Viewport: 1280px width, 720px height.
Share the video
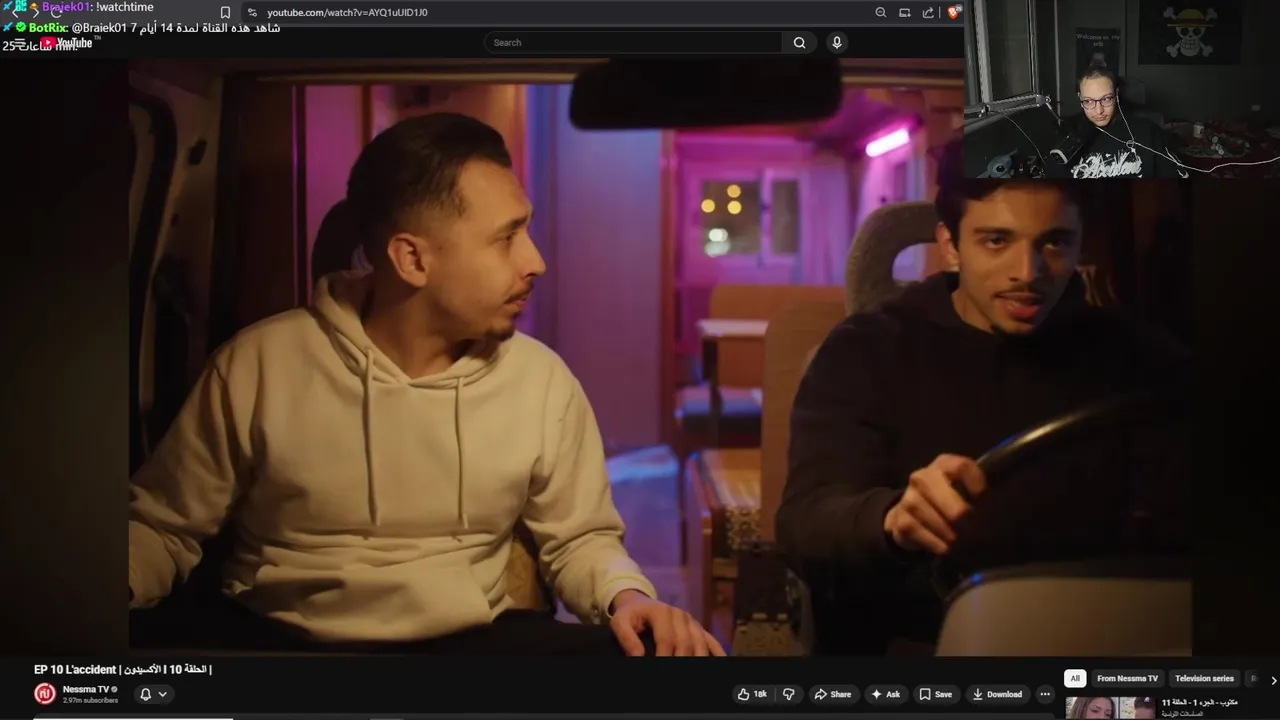pos(832,694)
